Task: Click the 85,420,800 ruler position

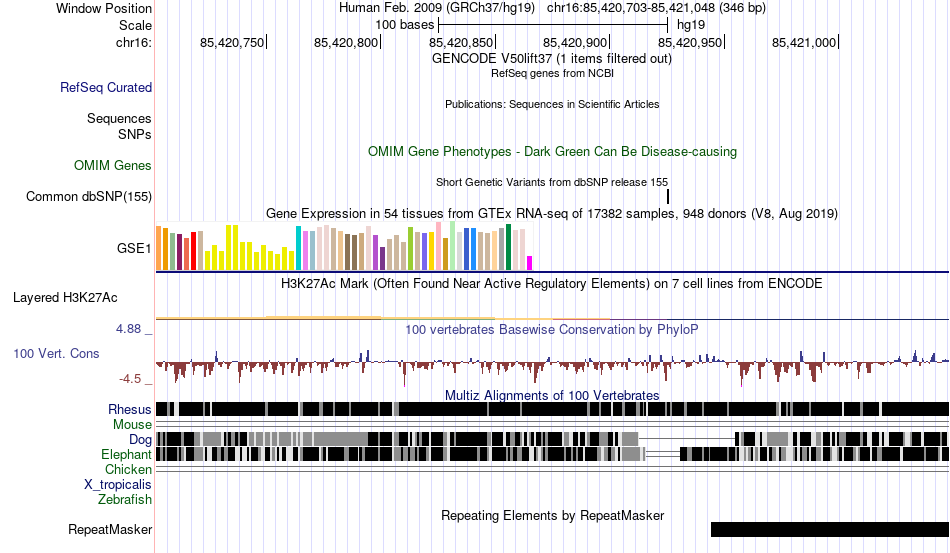Action: [x=347, y=42]
